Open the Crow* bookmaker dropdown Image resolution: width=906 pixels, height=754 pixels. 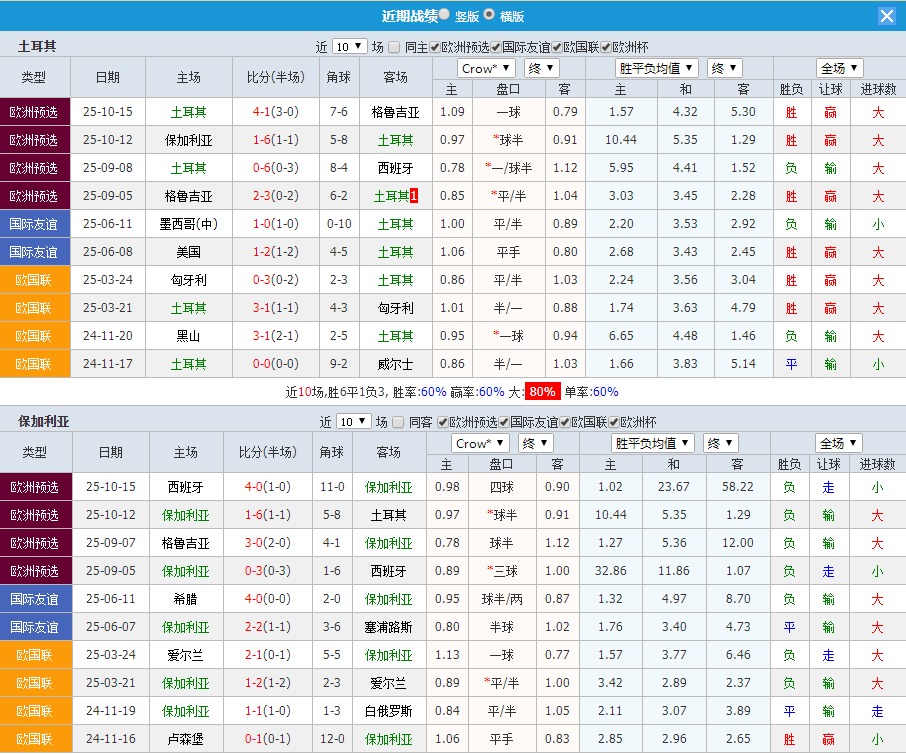[x=486, y=68]
